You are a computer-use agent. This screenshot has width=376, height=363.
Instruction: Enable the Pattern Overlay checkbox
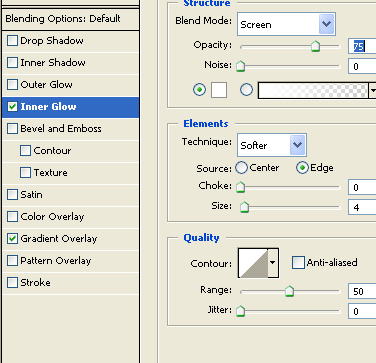coord(12,261)
